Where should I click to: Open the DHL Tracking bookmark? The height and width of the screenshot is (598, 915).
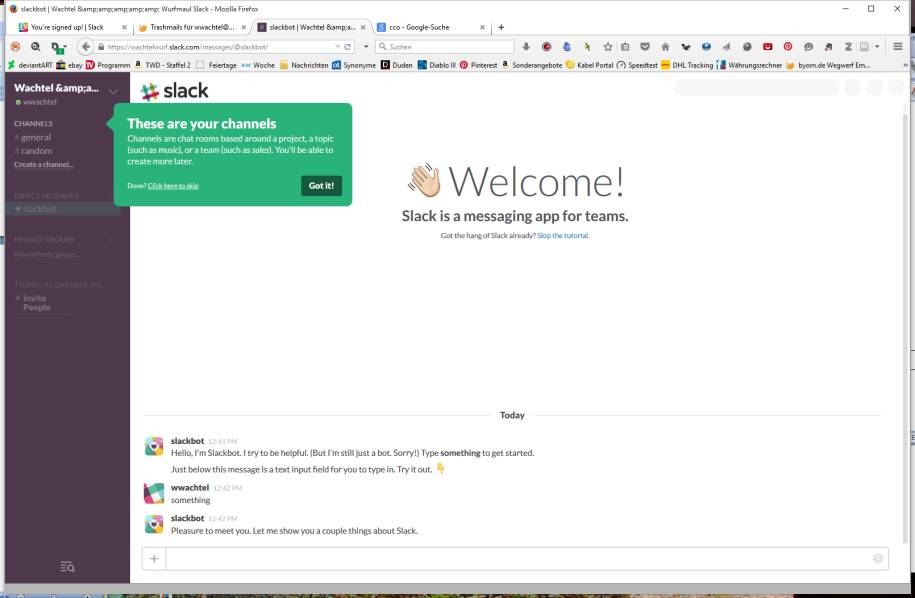pos(687,65)
